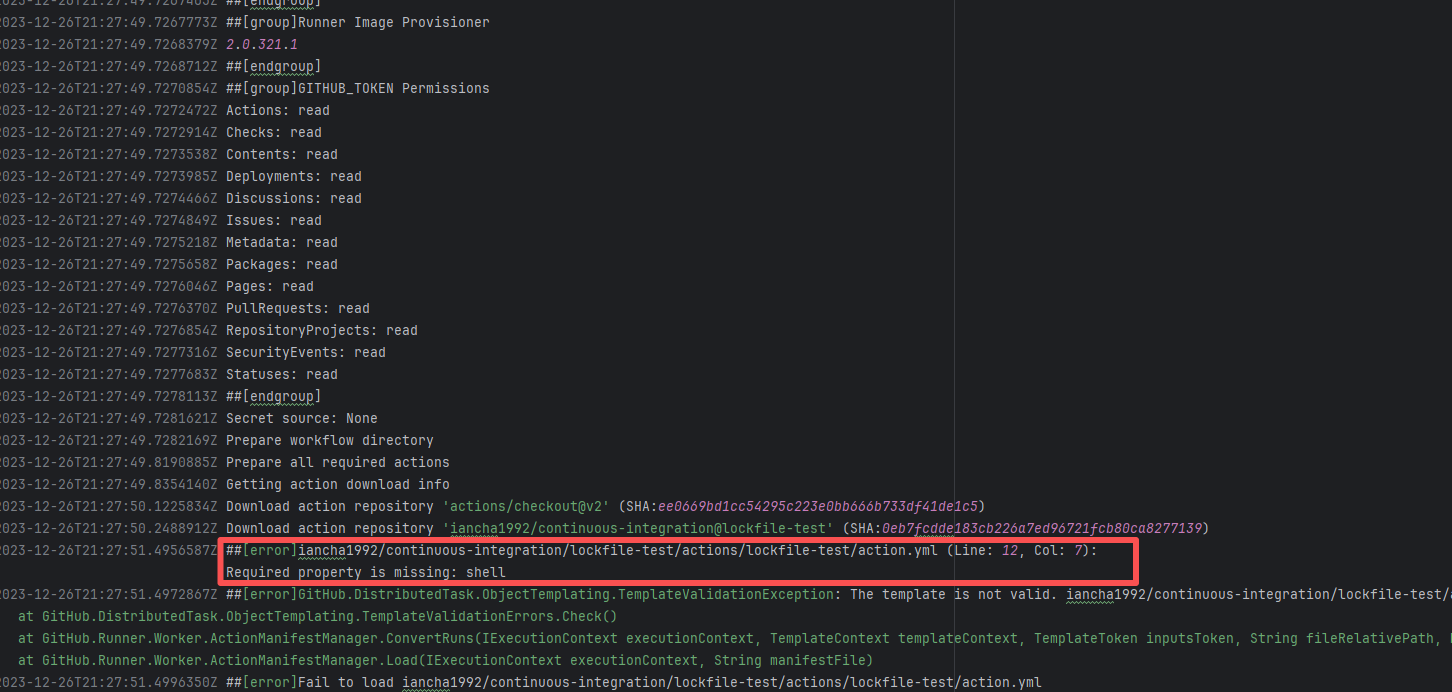Click 'Required property is missing: shell' text
The image size is (1452, 692).
point(365,572)
